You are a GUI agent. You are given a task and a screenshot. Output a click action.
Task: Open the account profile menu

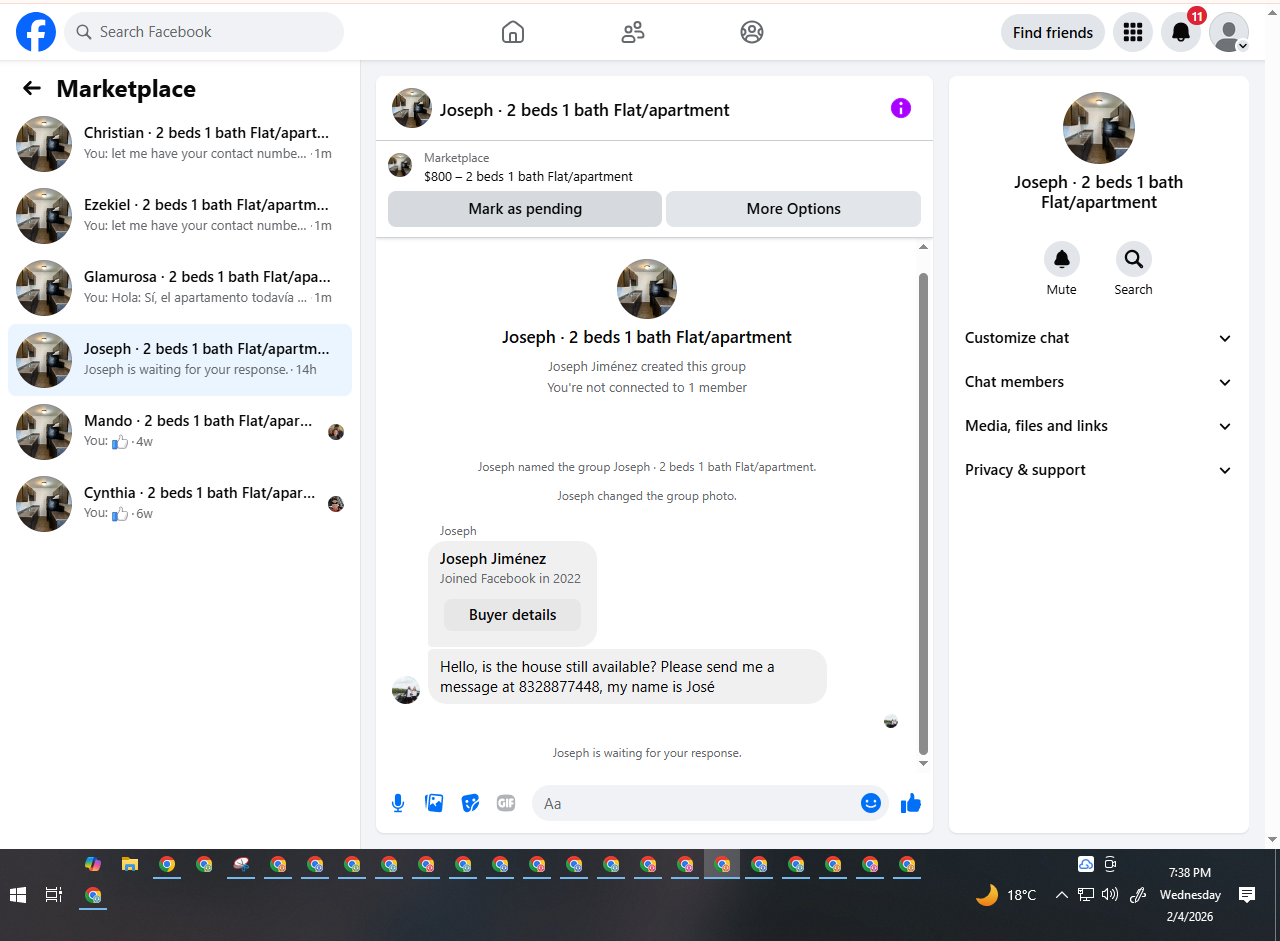click(1229, 32)
